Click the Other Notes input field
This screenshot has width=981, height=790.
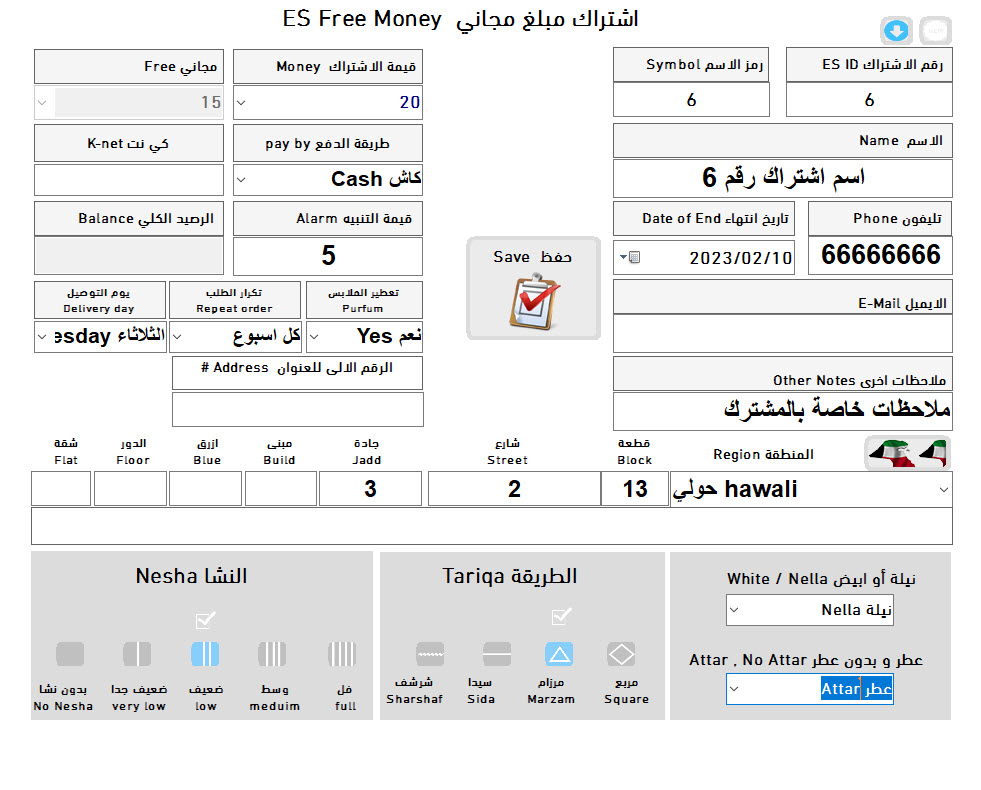[783, 411]
